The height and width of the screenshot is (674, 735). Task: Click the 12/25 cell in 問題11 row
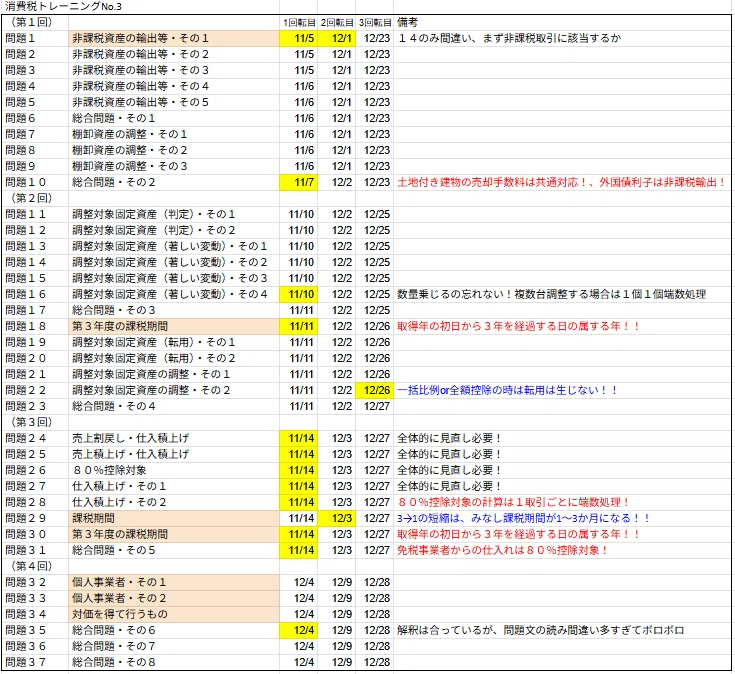coord(375,214)
